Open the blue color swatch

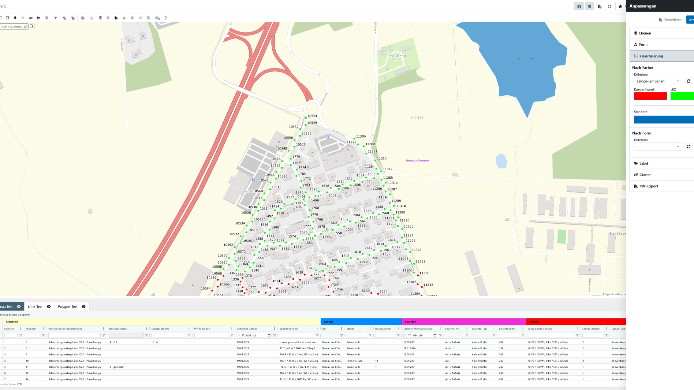(x=664, y=120)
